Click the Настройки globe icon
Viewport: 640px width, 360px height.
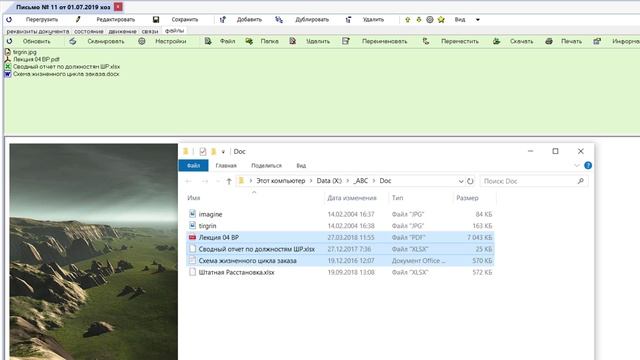(x=142, y=41)
